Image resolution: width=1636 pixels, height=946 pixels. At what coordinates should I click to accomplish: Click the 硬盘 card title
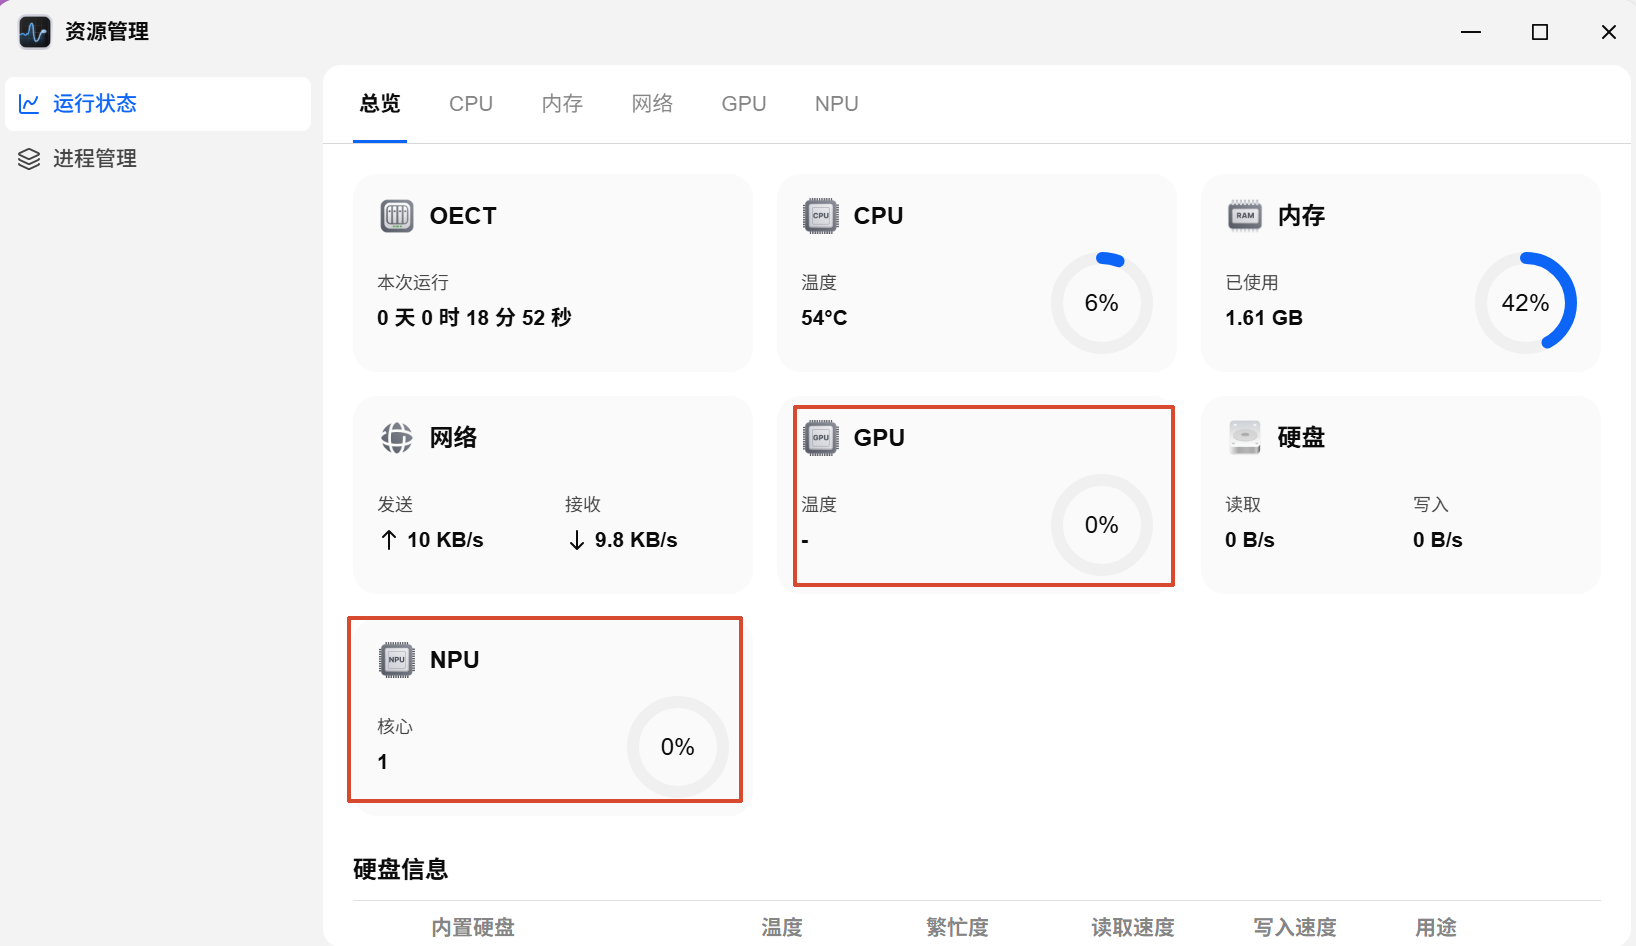(x=1301, y=438)
